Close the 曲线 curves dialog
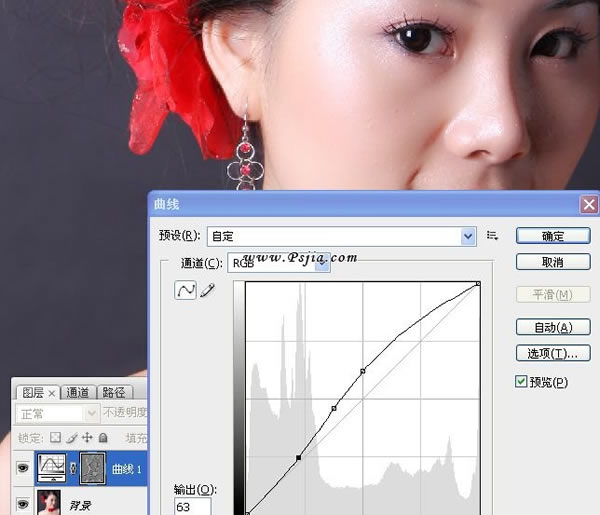The width and height of the screenshot is (600, 515). pos(589,204)
